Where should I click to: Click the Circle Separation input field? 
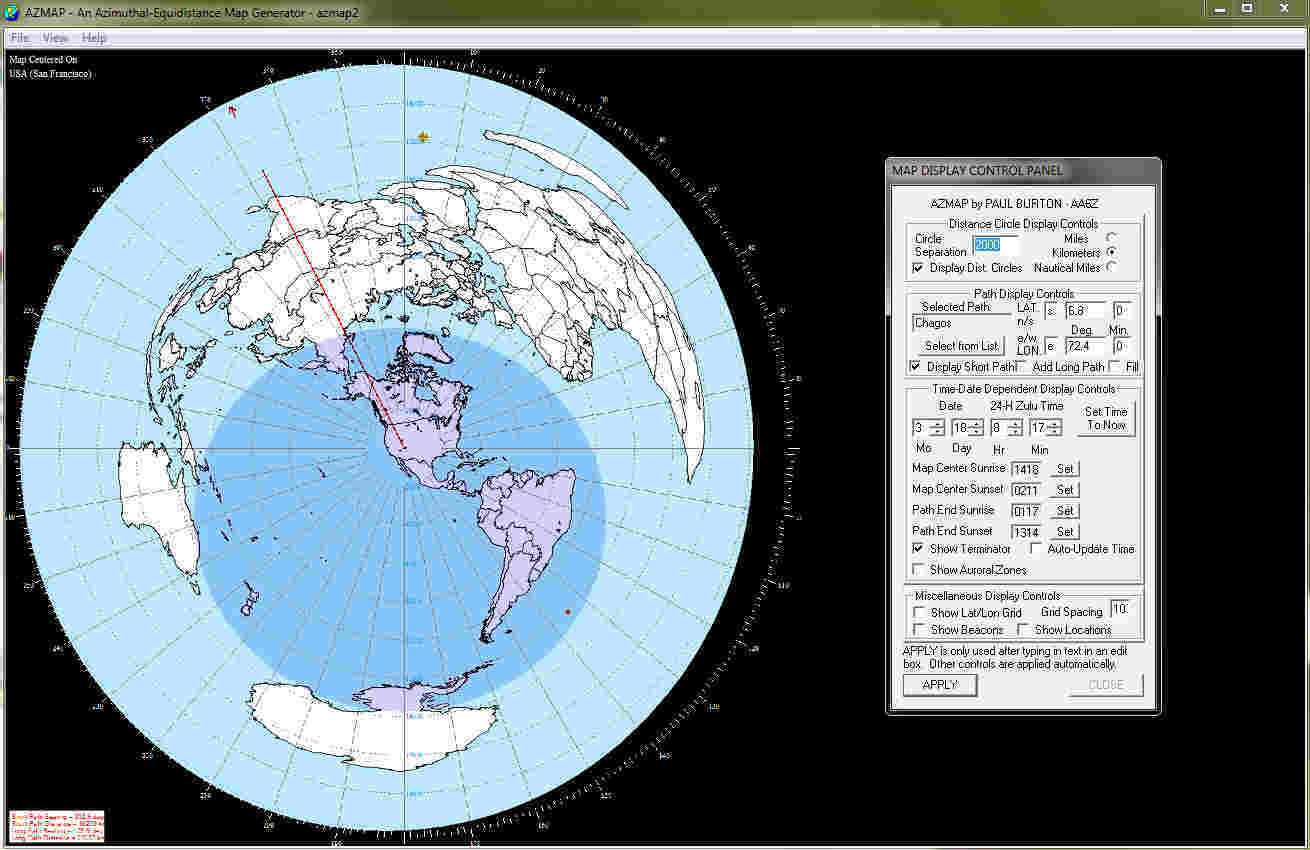(995, 245)
